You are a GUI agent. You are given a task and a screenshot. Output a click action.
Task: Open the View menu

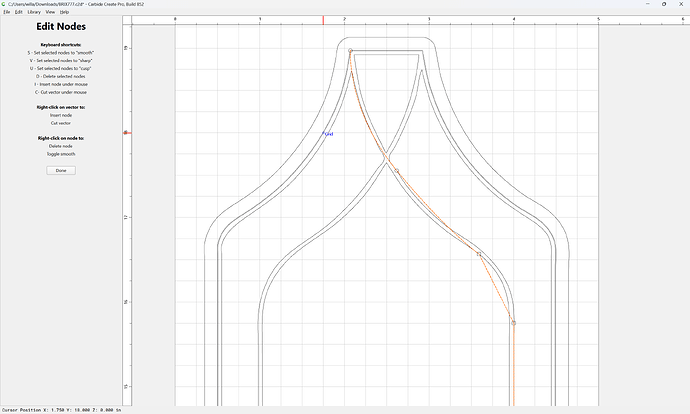pos(50,12)
